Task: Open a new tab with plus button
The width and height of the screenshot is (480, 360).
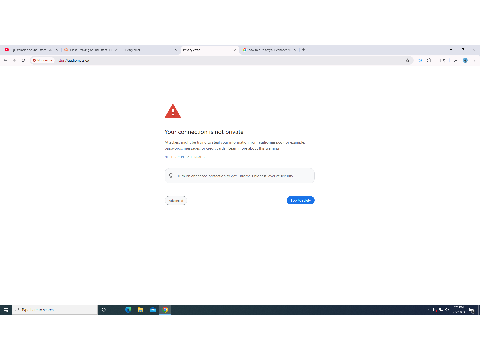Action: click(x=303, y=50)
